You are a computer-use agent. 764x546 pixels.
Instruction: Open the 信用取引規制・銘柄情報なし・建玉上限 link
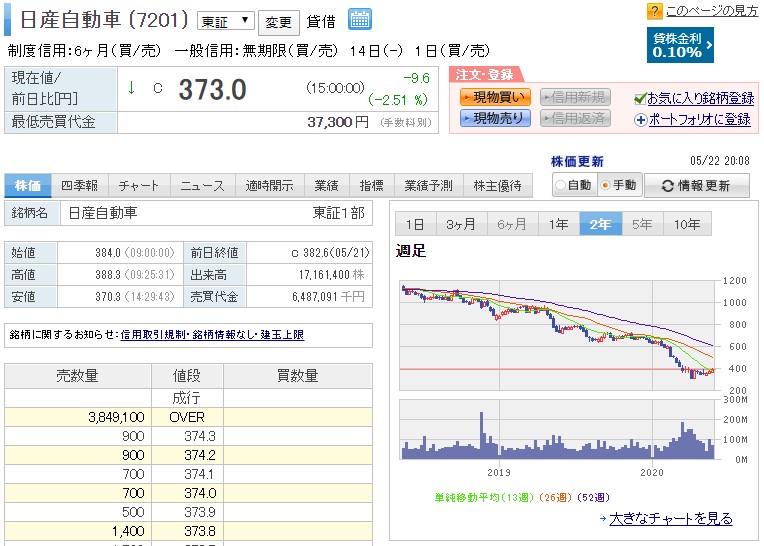pyautogui.click(x=212, y=335)
